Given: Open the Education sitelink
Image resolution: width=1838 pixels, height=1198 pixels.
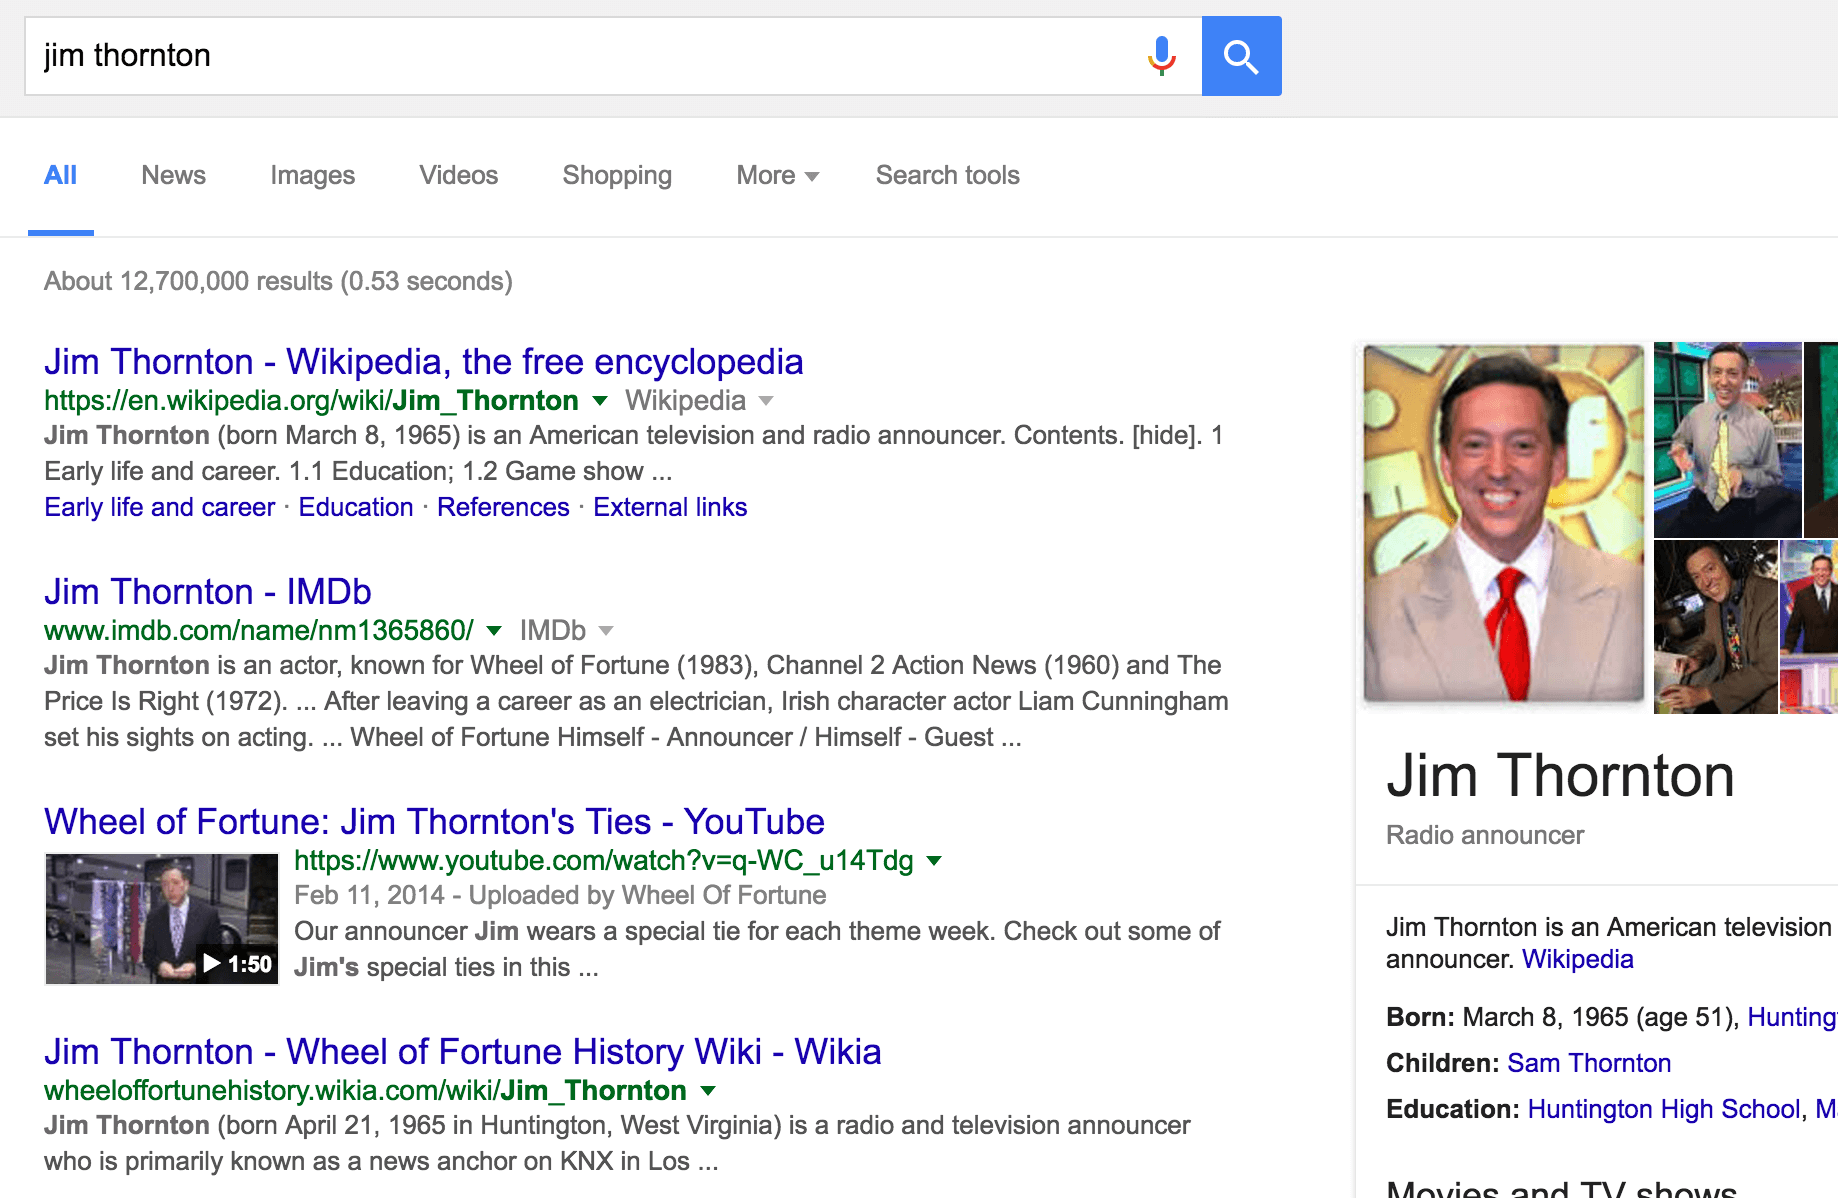Looking at the screenshot, I should coord(355,507).
